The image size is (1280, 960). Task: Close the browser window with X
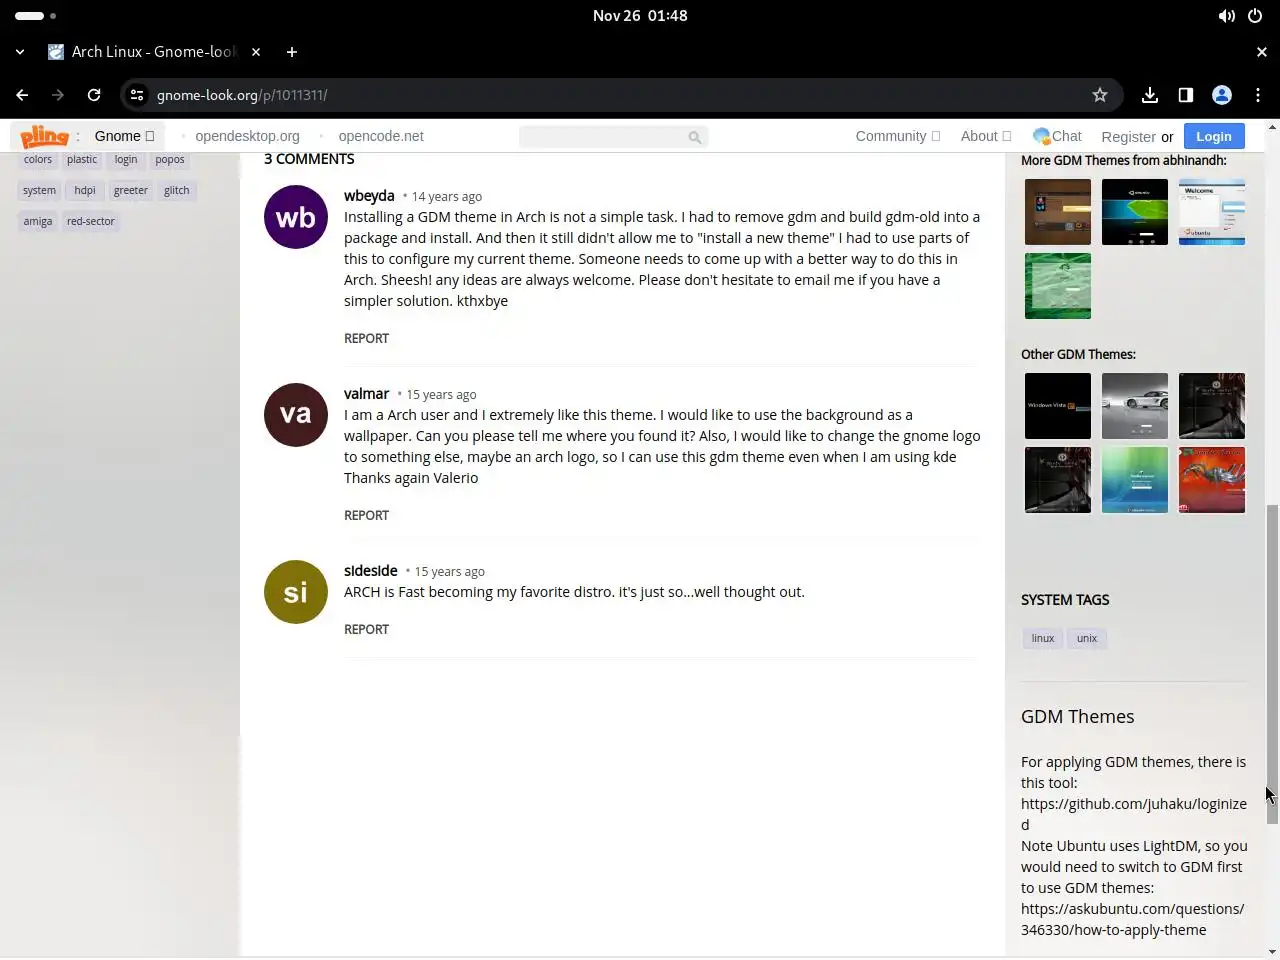click(x=1261, y=52)
